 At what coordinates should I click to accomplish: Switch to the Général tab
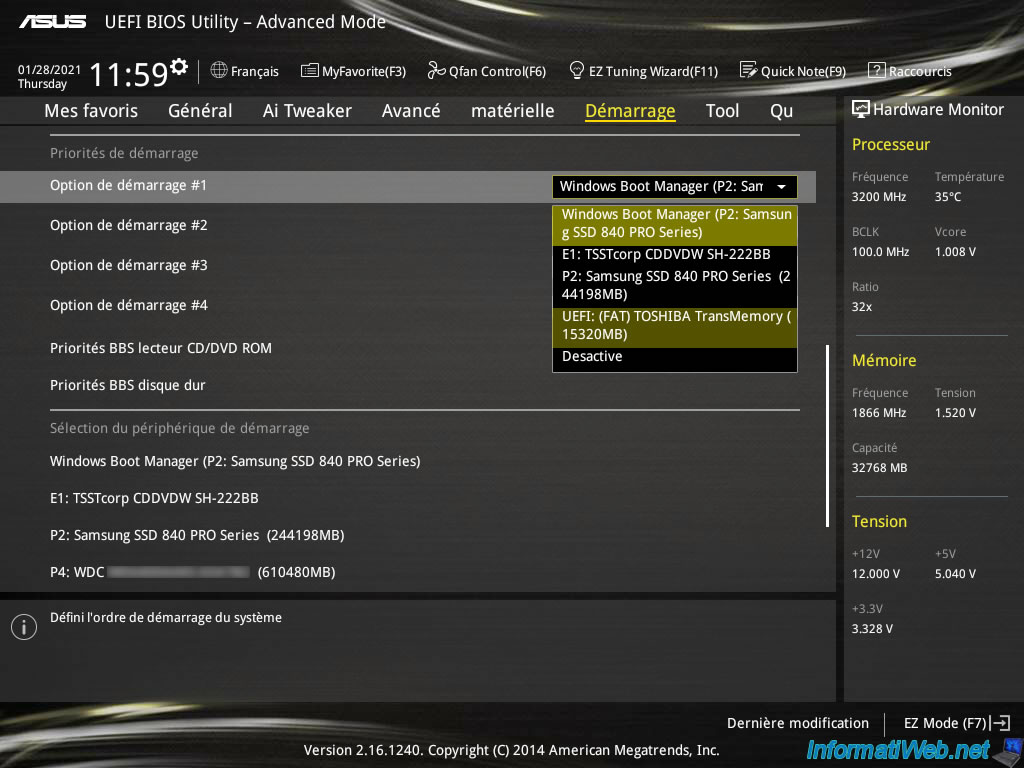tap(200, 111)
